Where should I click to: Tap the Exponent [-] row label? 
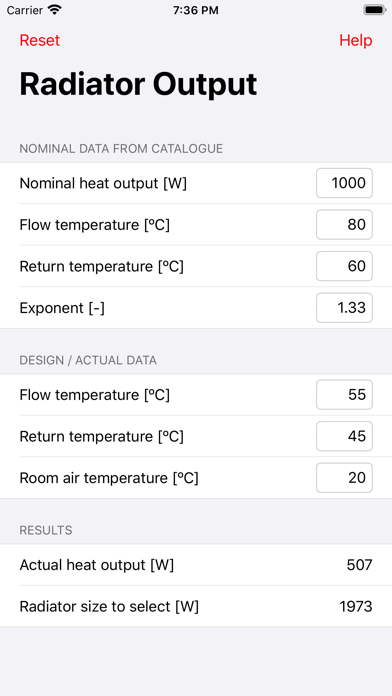62,308
